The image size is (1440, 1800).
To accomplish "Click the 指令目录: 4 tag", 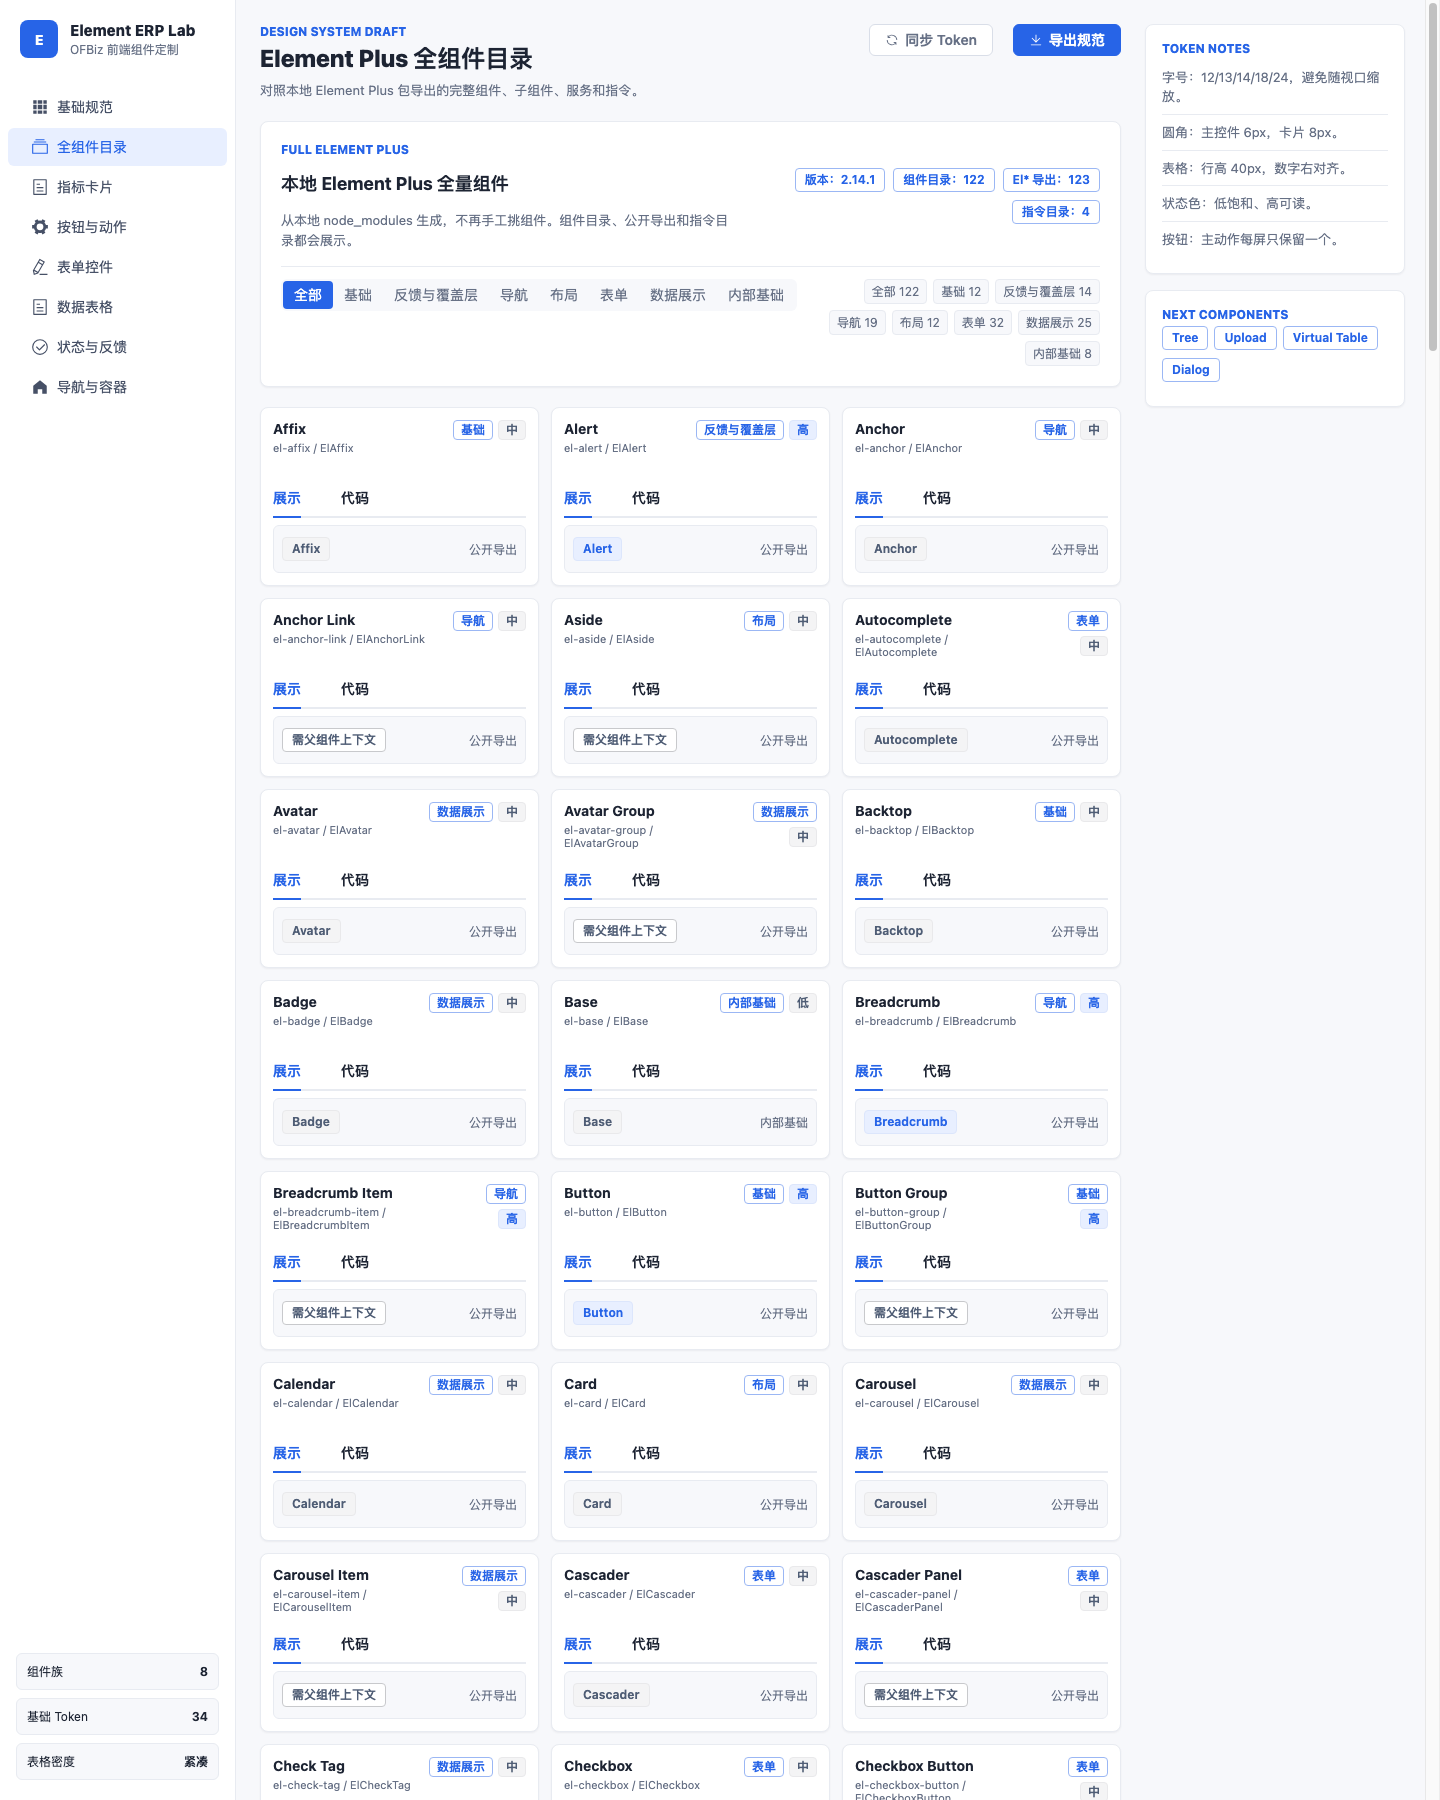I will 1056,212.
